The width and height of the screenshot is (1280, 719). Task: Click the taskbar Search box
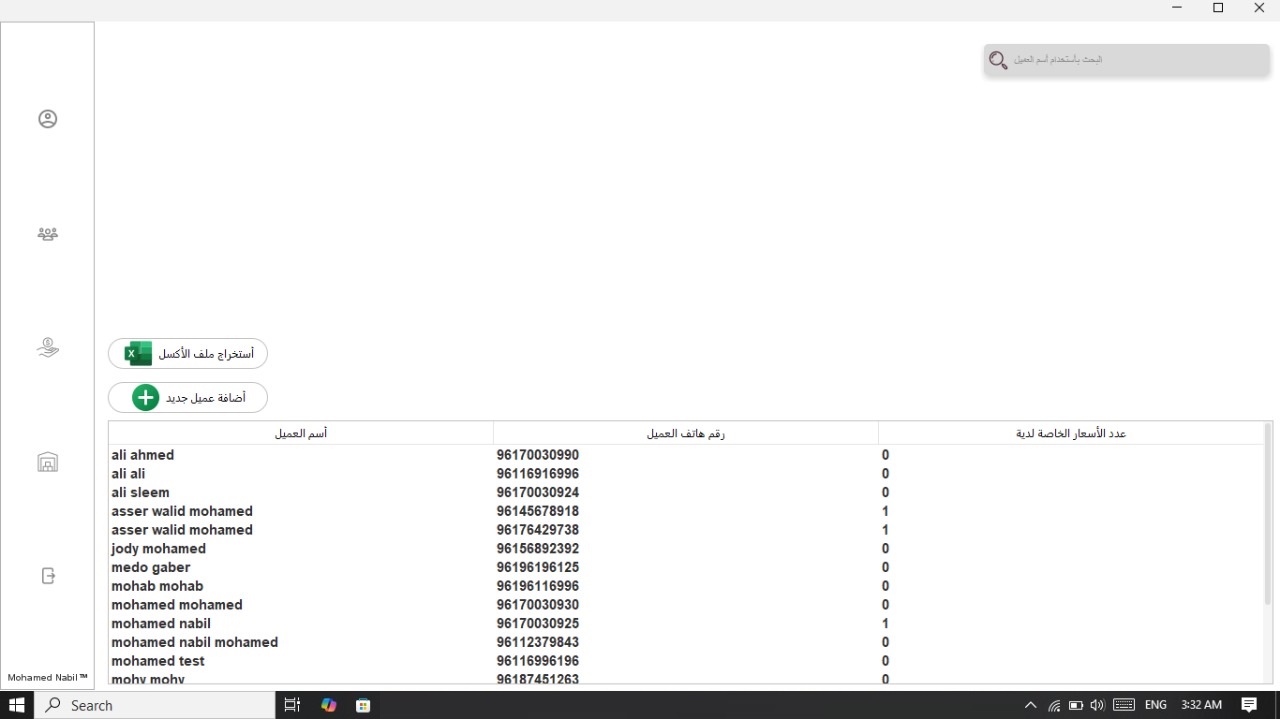pos(155,705)
